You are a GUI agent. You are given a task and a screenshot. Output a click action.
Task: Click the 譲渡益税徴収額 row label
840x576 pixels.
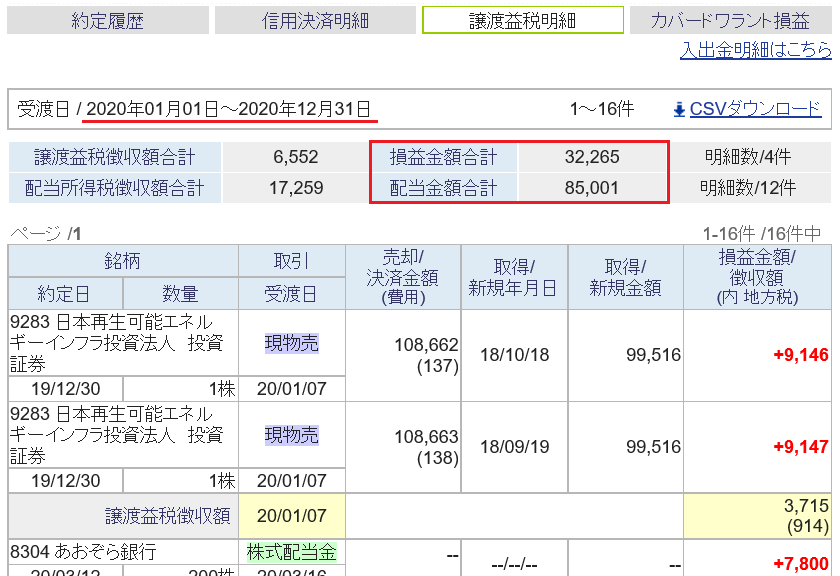pos(168,516)
